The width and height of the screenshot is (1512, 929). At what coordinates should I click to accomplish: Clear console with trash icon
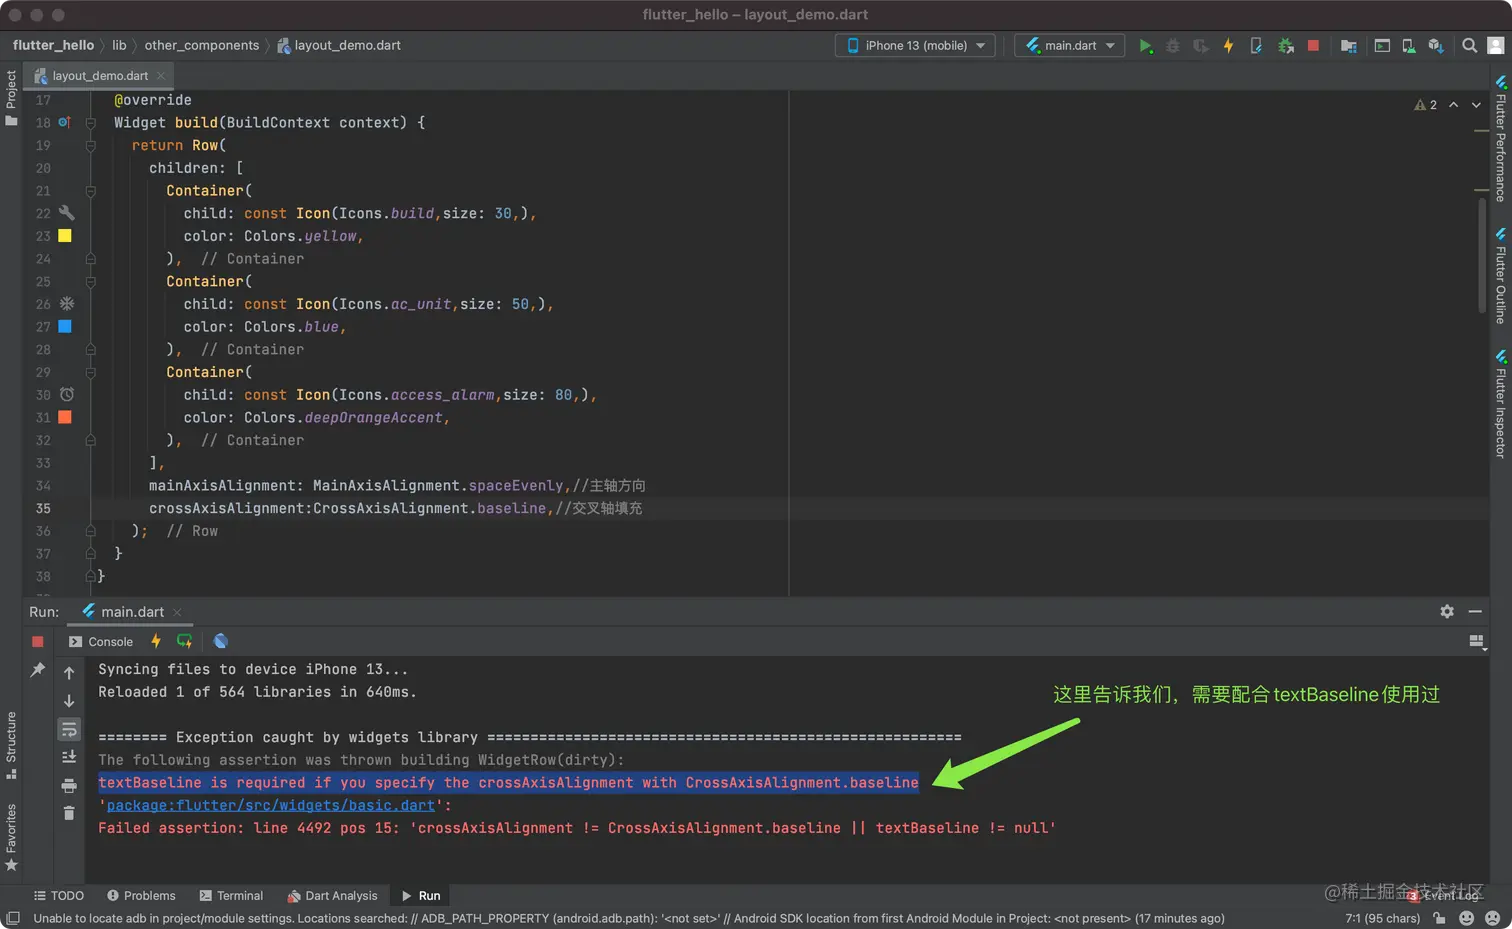pyautogui.click(x=69, y=813)
